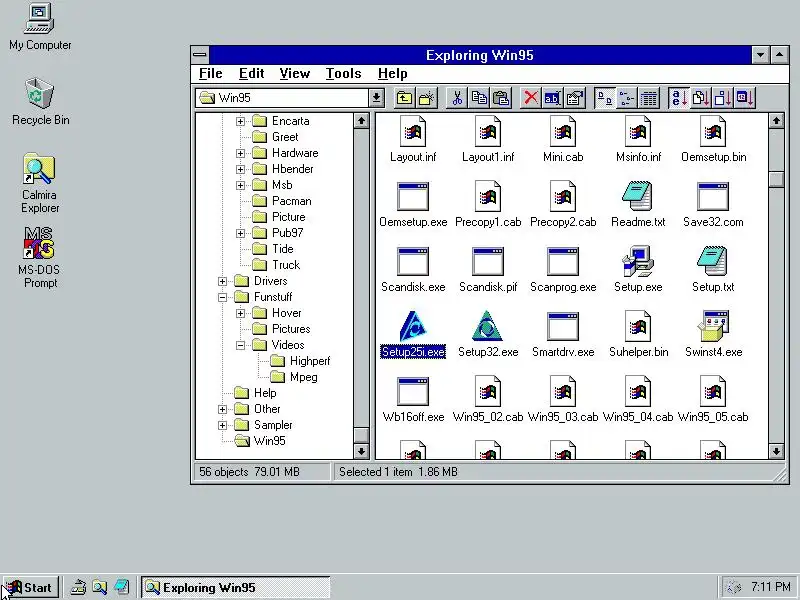The image size is (800, 600).
Task: Select the Truck folder in tree
Action: (x=276, y=265)
